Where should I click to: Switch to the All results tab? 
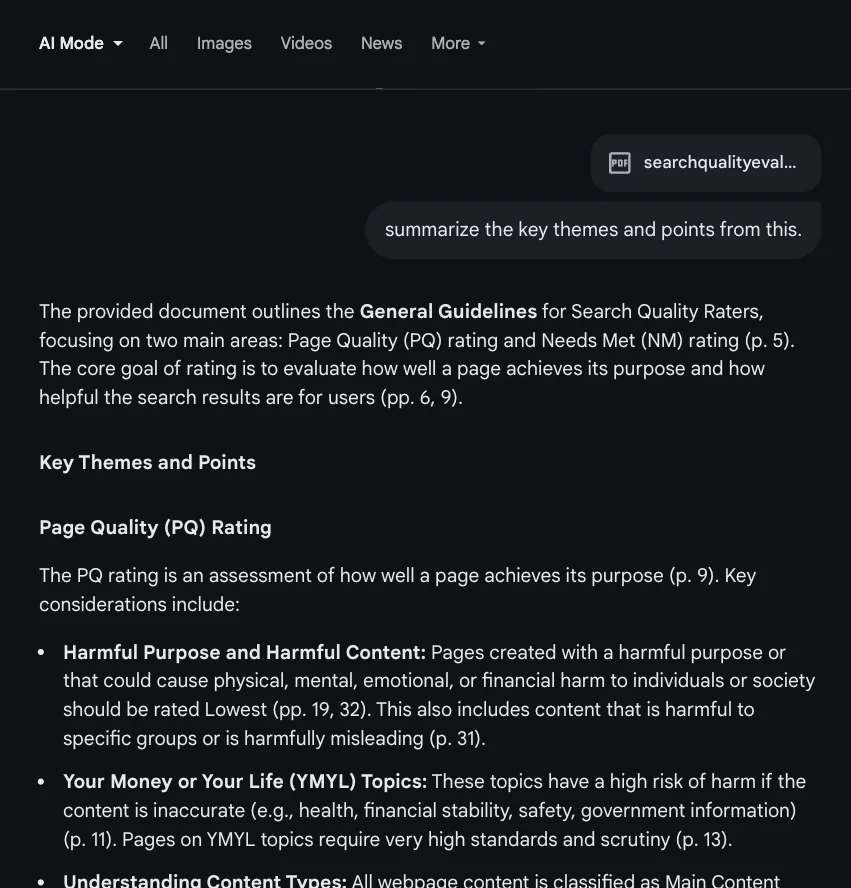[x=158, y=43]
